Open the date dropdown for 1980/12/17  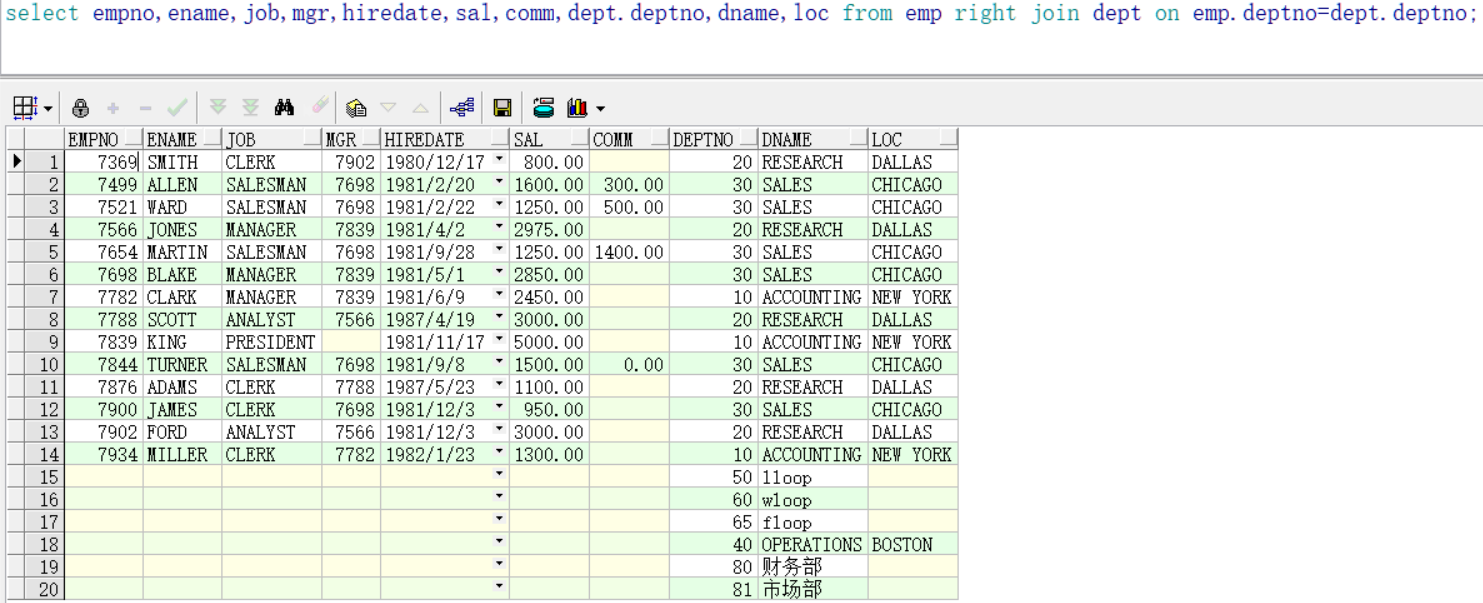pos(500,162)
